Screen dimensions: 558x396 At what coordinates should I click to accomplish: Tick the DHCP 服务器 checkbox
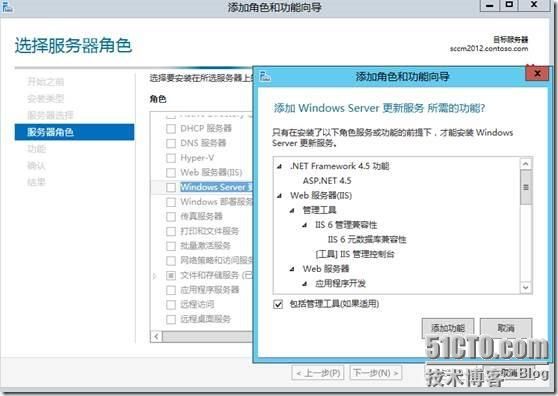[x=171, y=128]
